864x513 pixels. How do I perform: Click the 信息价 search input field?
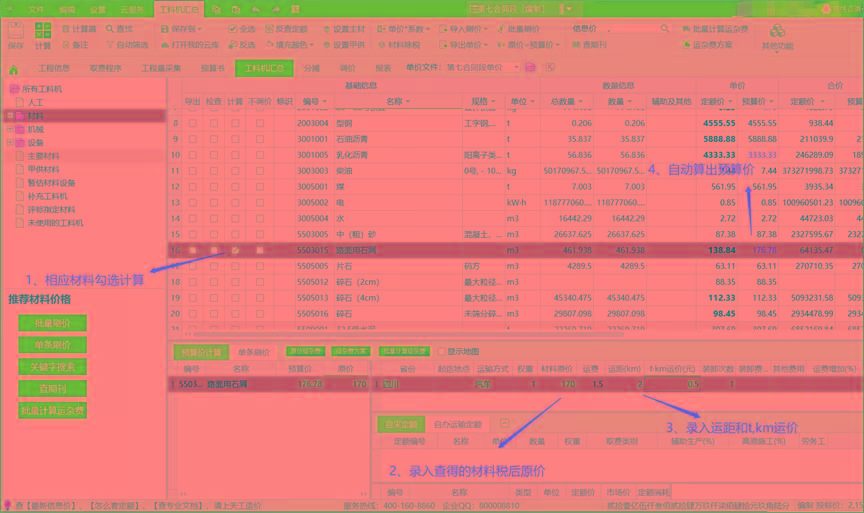point(631,29)
